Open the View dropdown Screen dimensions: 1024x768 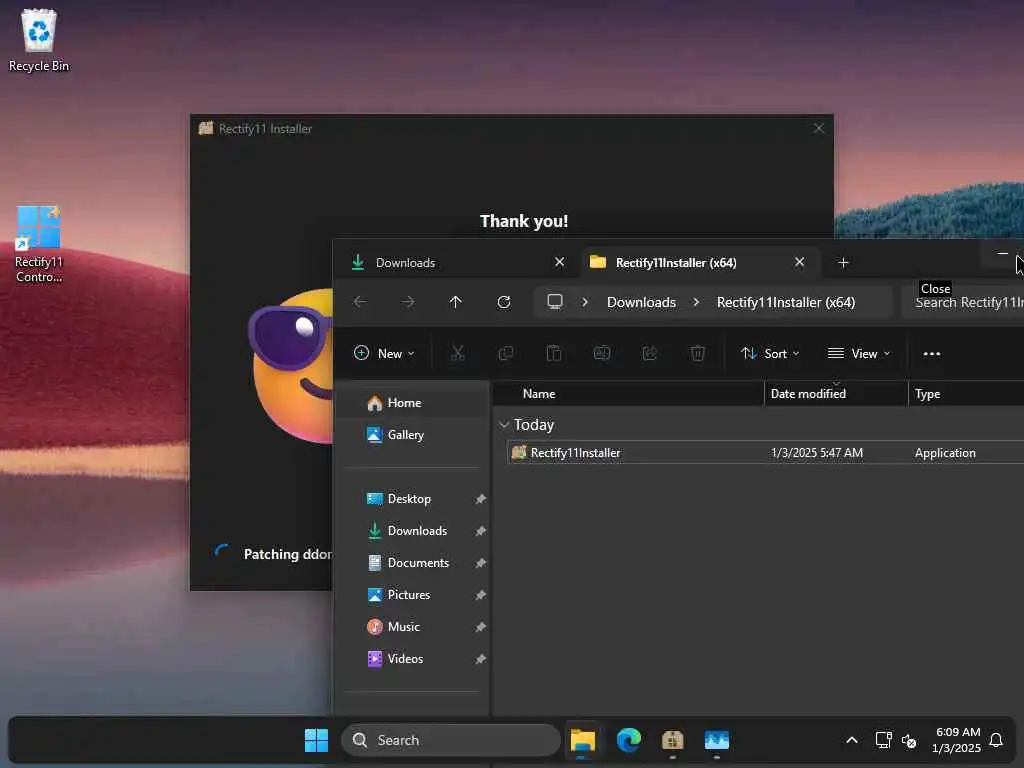pyautogui.click(x=859, y=353)
